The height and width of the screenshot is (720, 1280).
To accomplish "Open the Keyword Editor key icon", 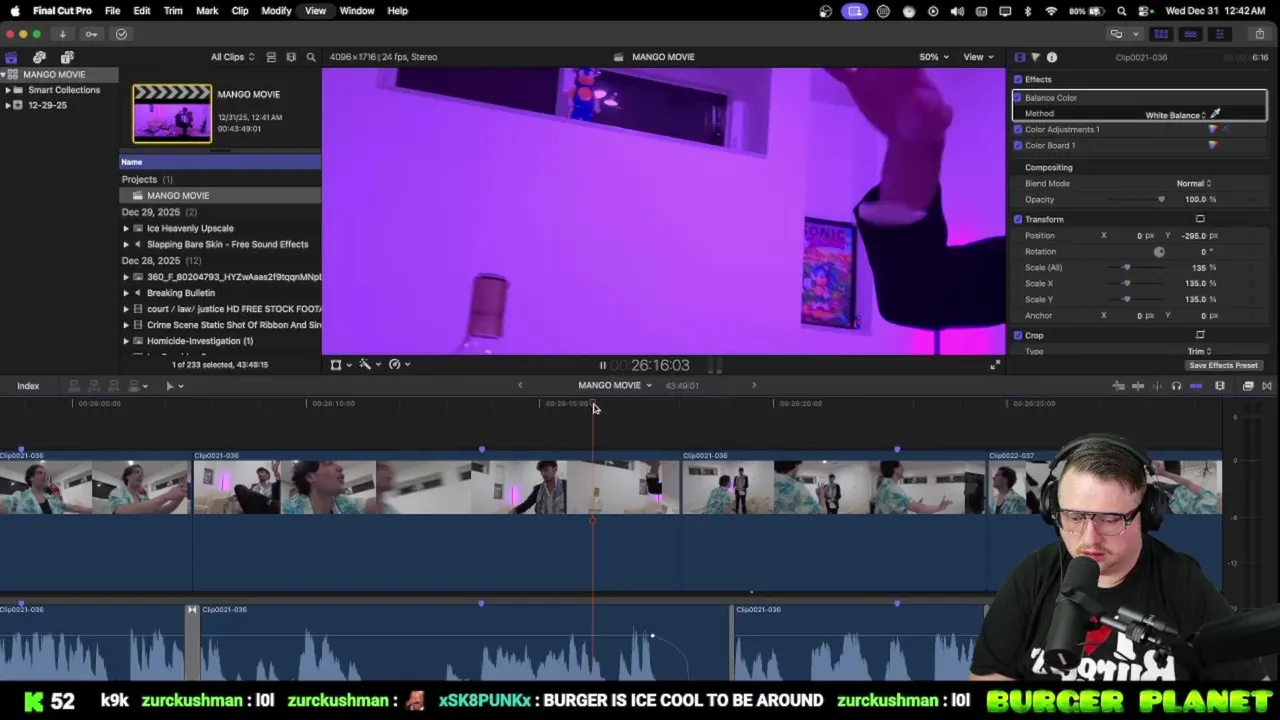I will (x=91, y=34).
